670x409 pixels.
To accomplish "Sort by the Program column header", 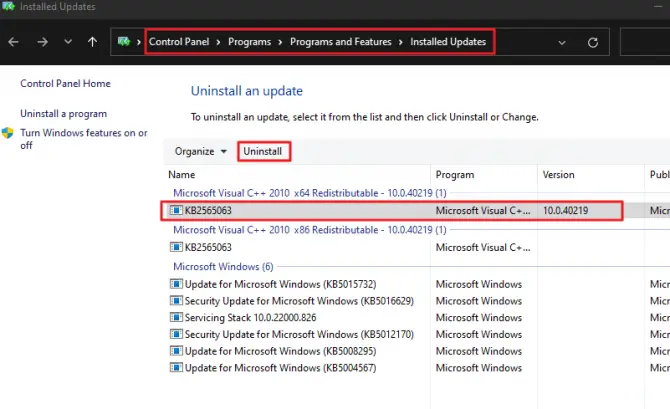I will click(x=455, y=175).
